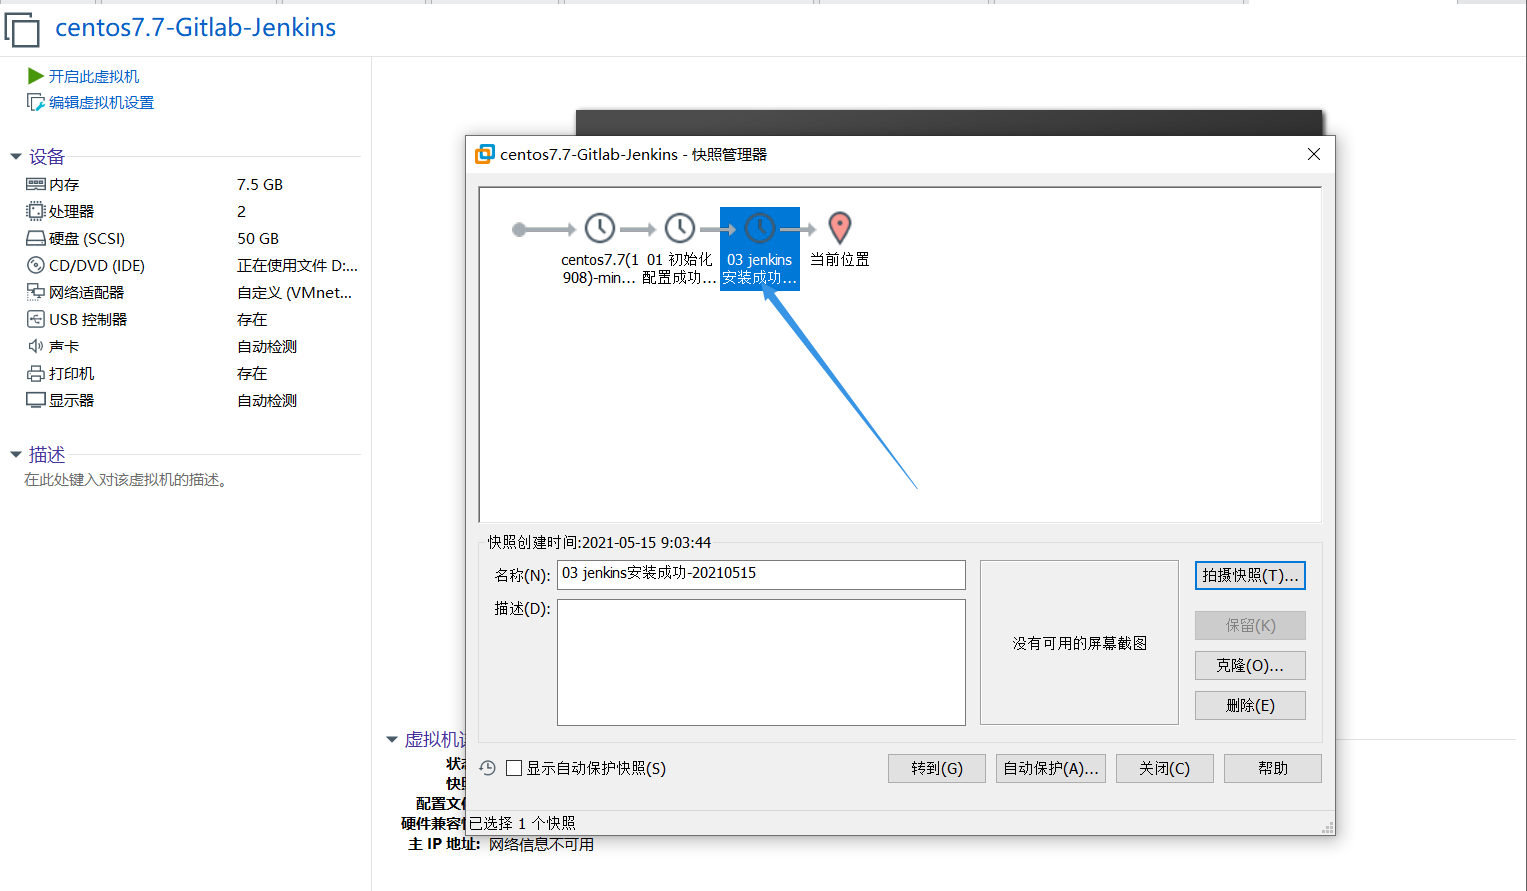Click CD/DVD value 正在使用文件 D:...
This screenshot has width=1527, height=891.
coord(297,265)
